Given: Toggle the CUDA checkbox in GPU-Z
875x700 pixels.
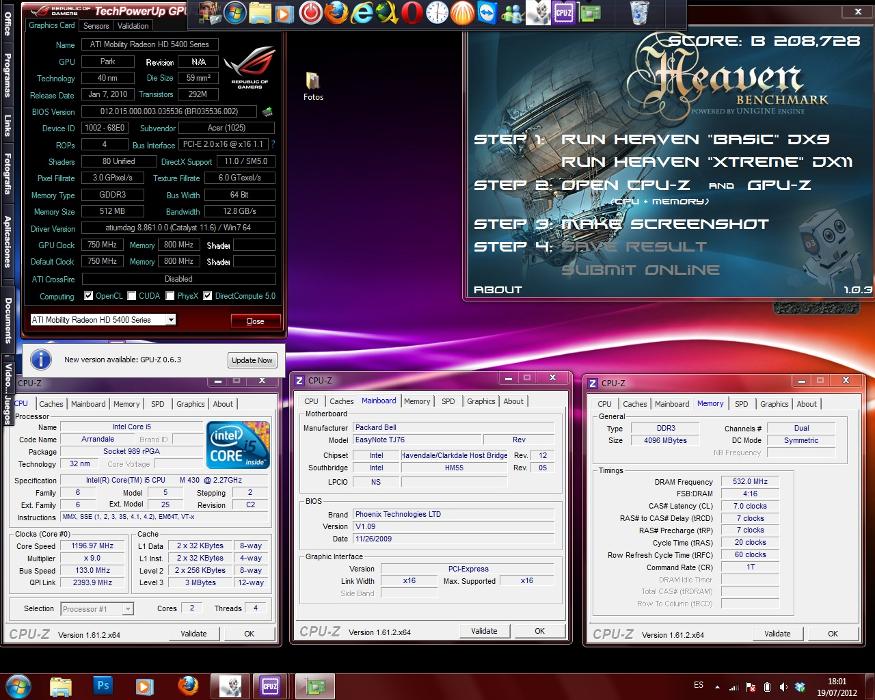Looking at the screenshot, I should tap(132, 296).
